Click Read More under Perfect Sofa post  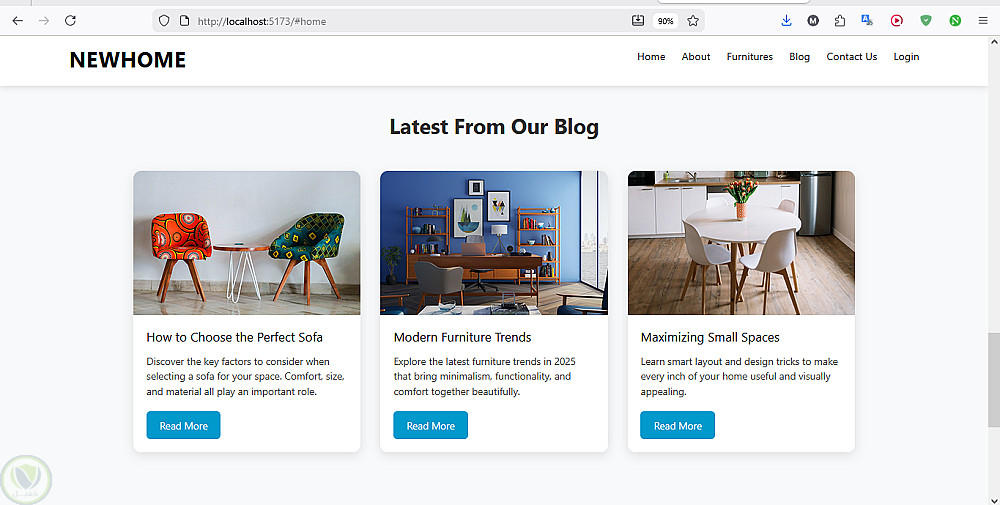[x=183, y=426]
